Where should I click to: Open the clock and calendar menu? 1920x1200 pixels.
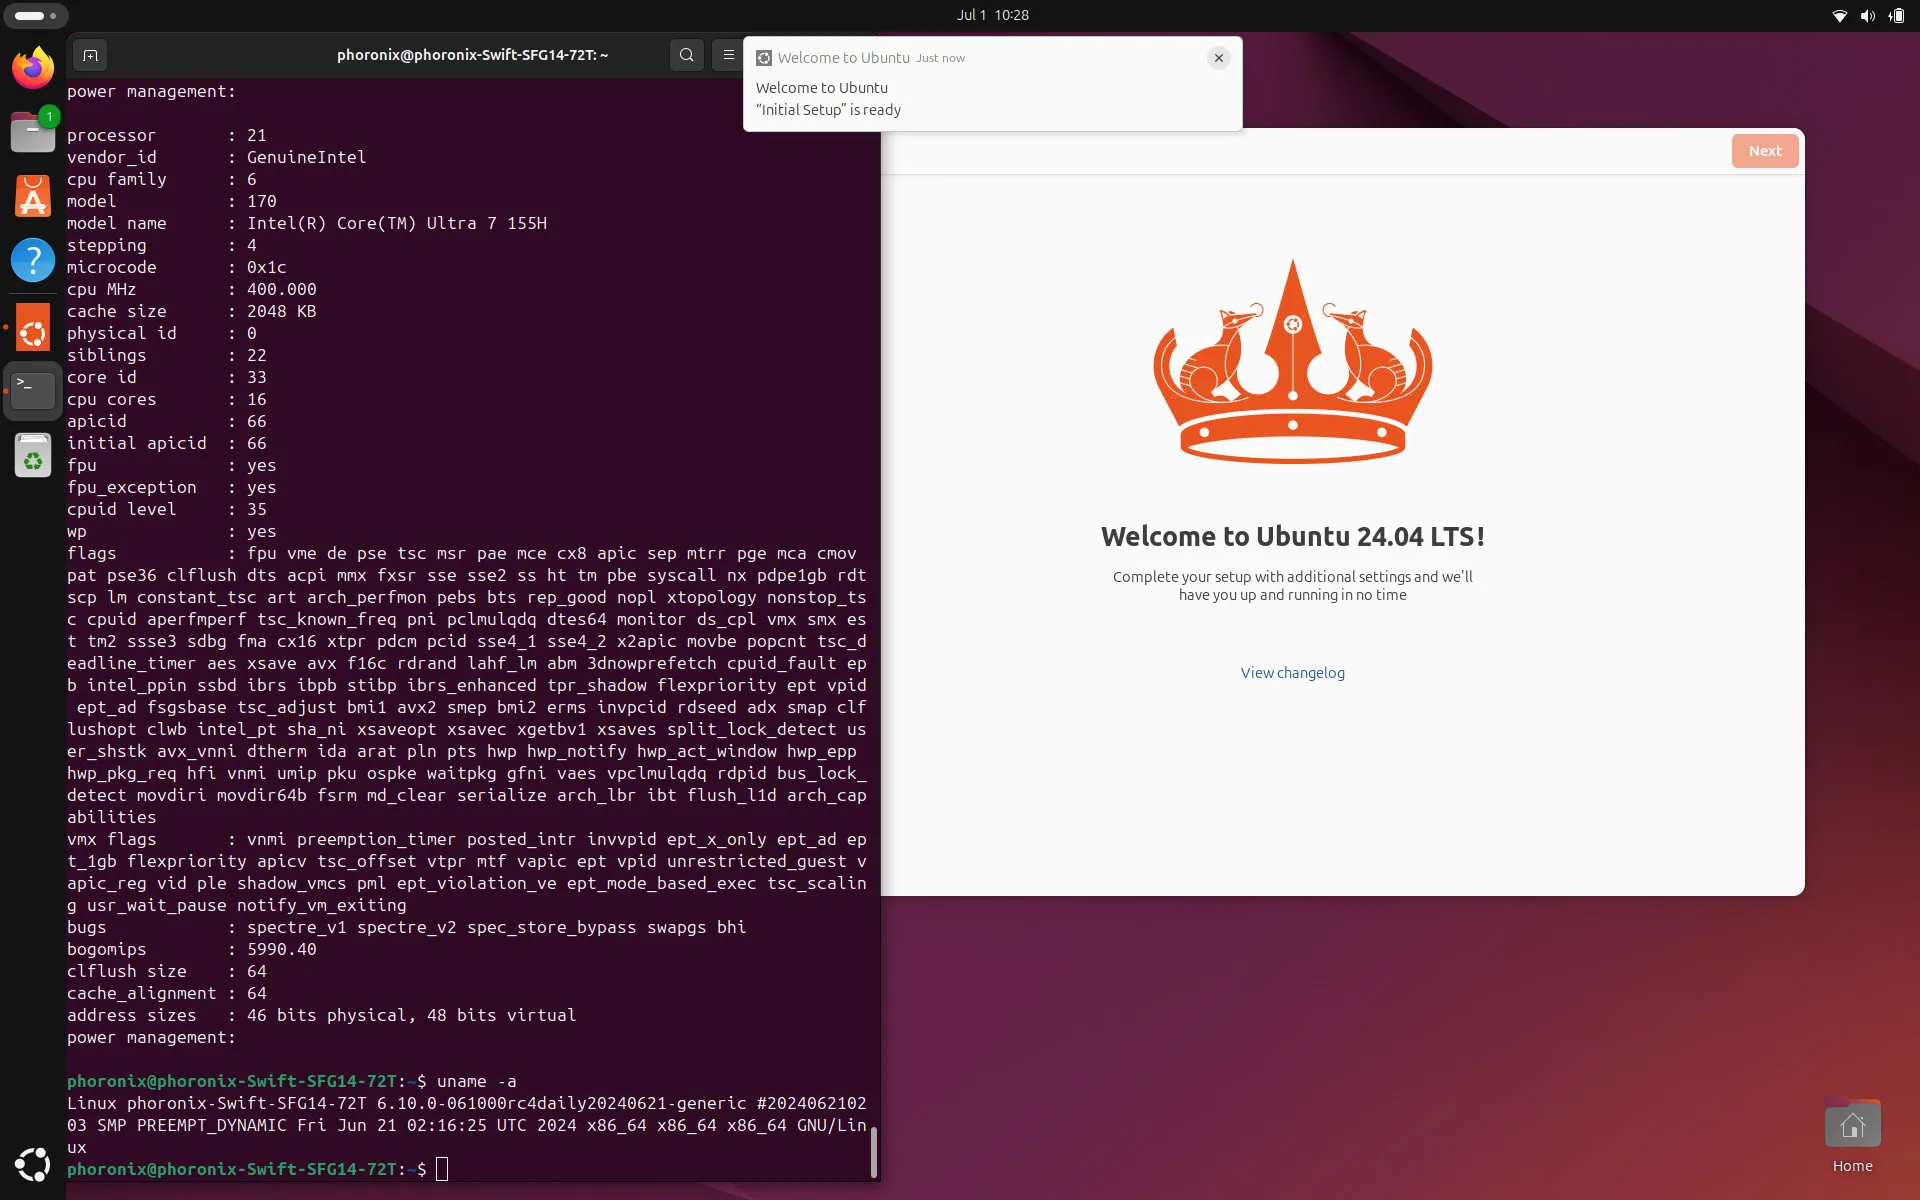coord(992,15)
